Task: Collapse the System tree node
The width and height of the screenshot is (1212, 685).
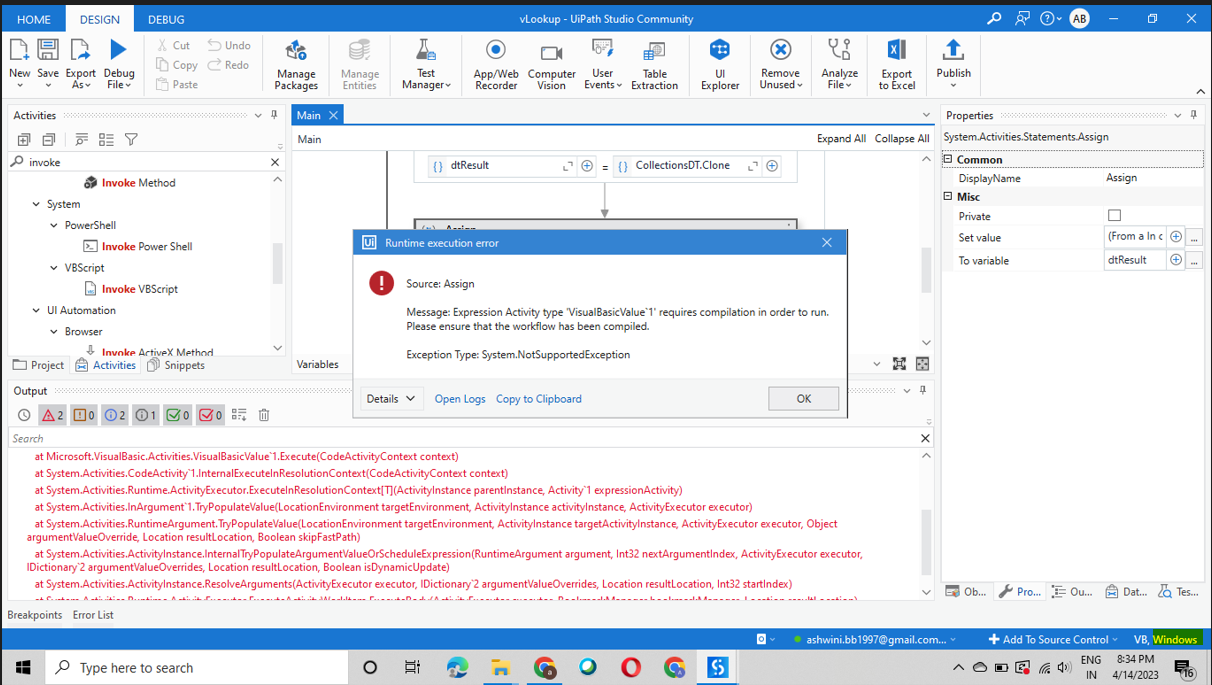Action: (x=36, y=204)
